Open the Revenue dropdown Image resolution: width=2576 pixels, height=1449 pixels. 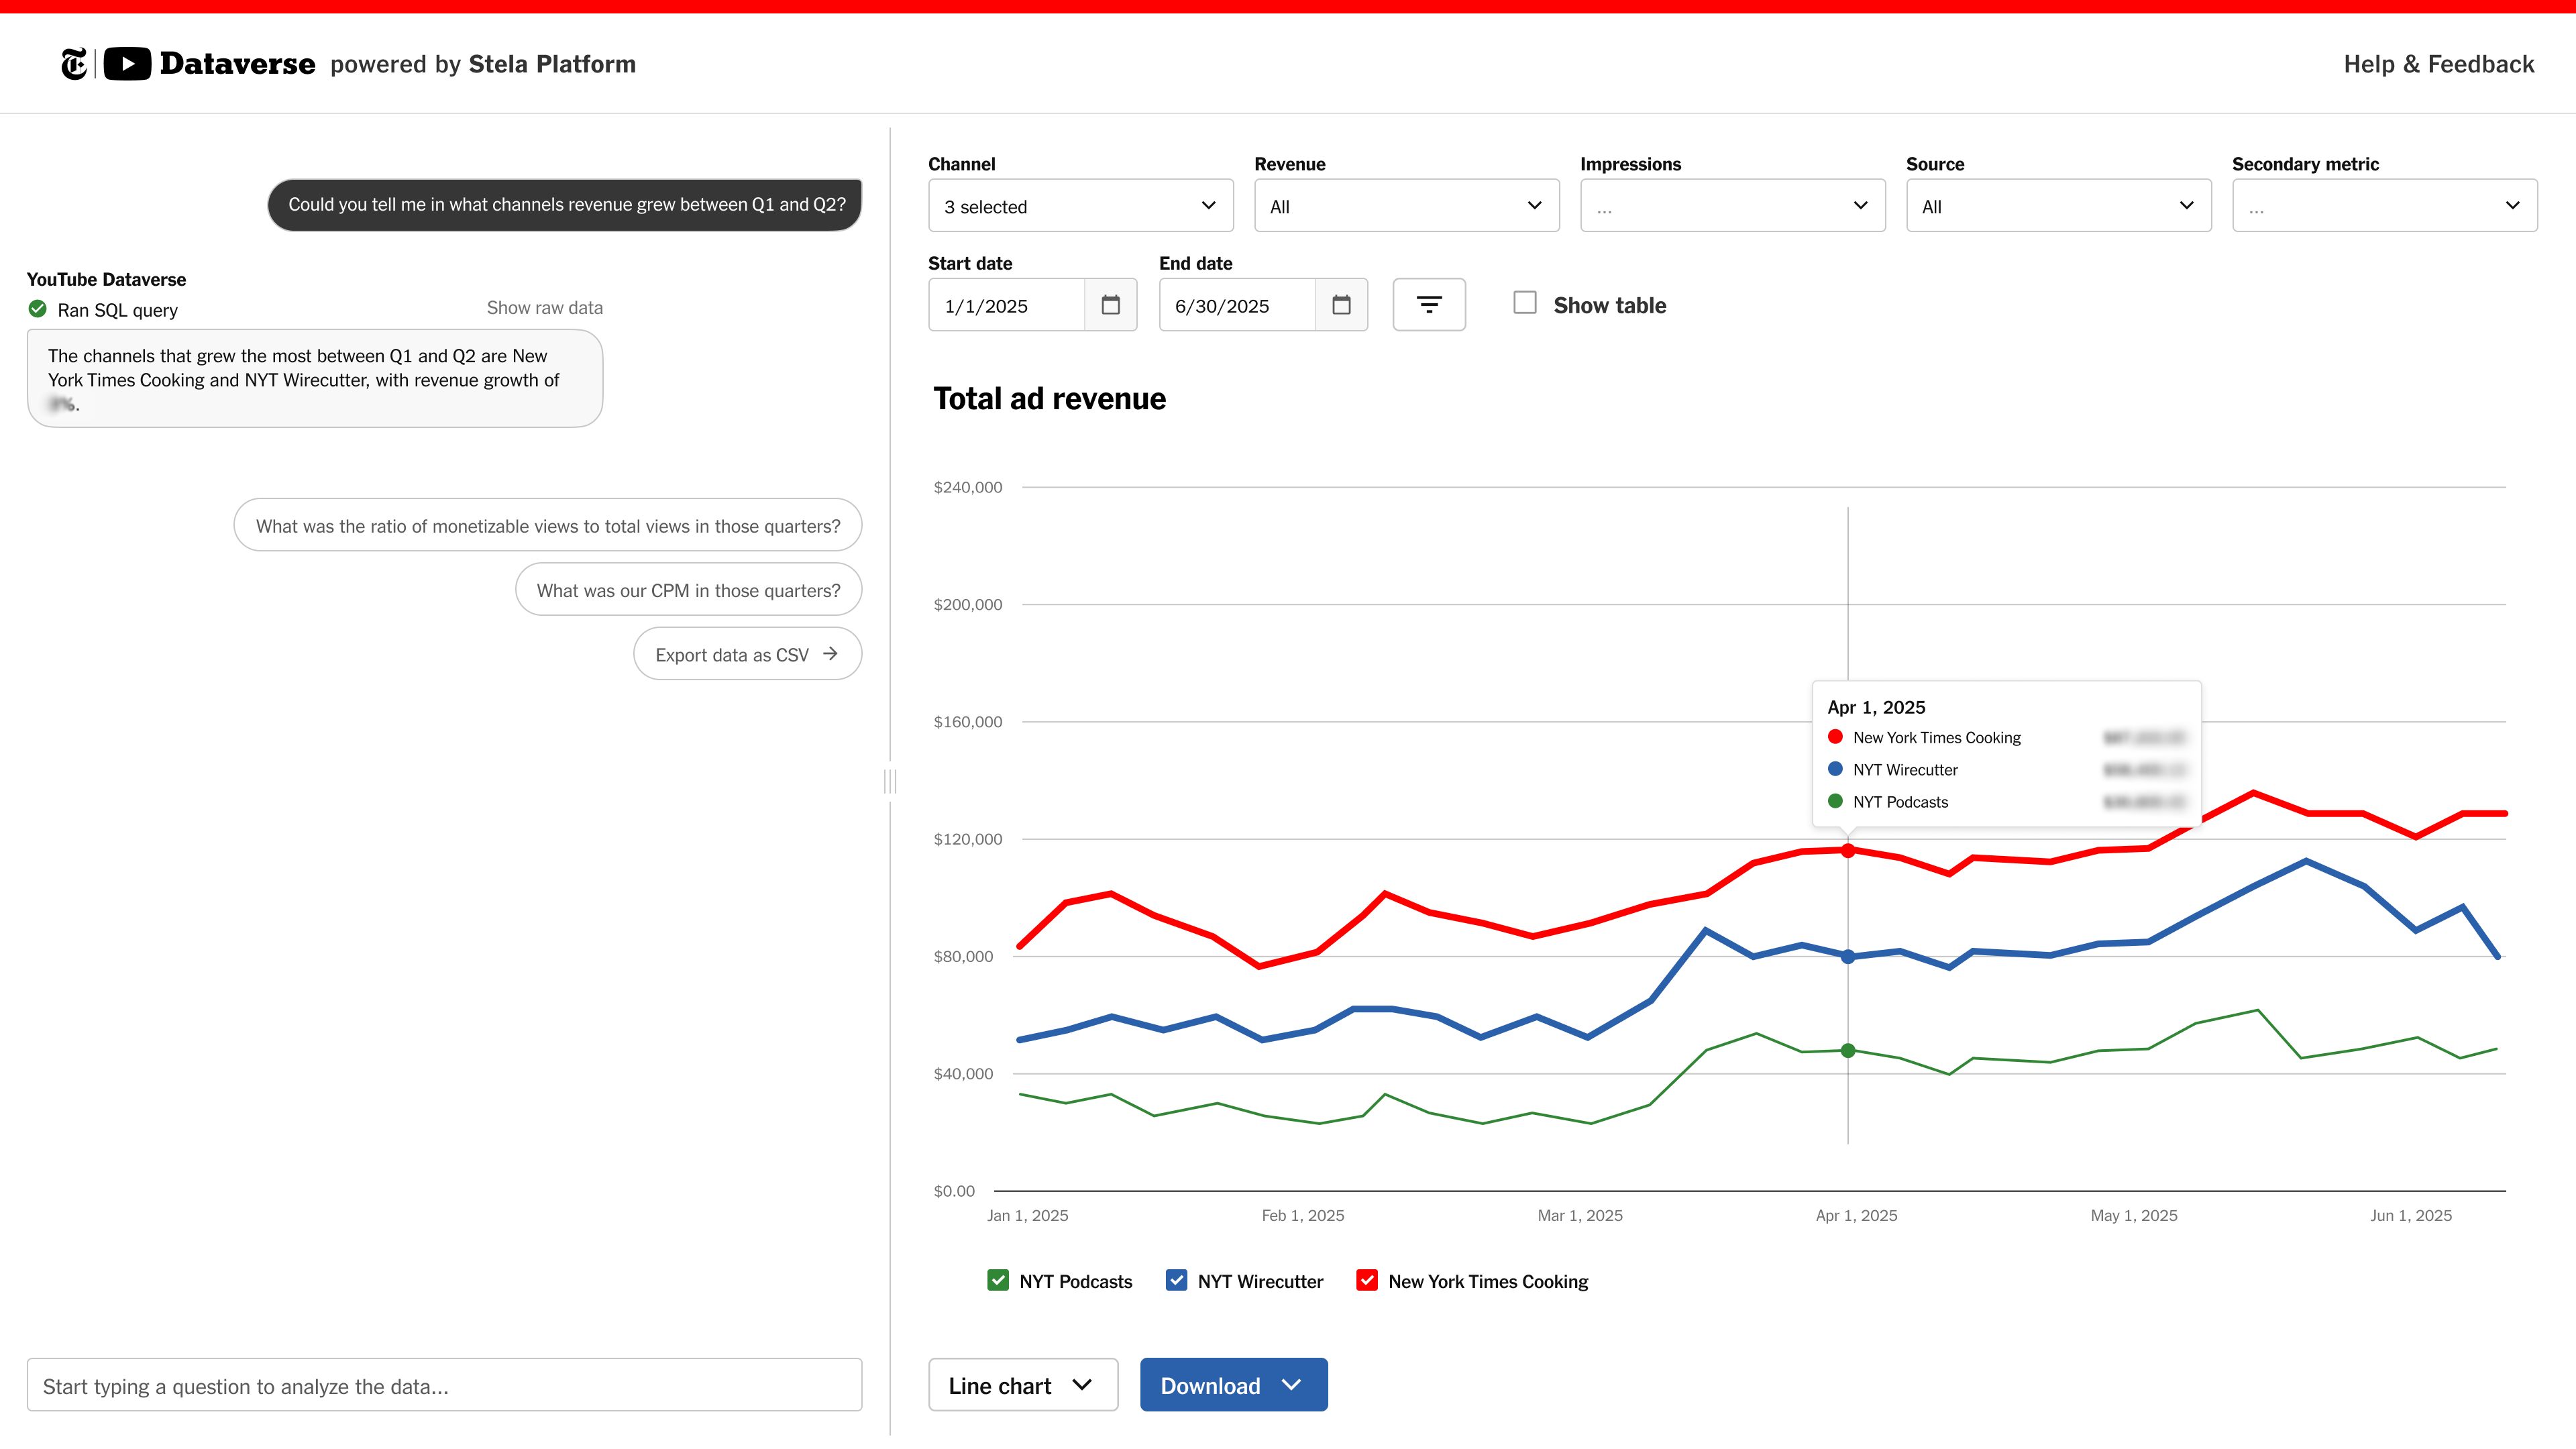point(1407,206)
